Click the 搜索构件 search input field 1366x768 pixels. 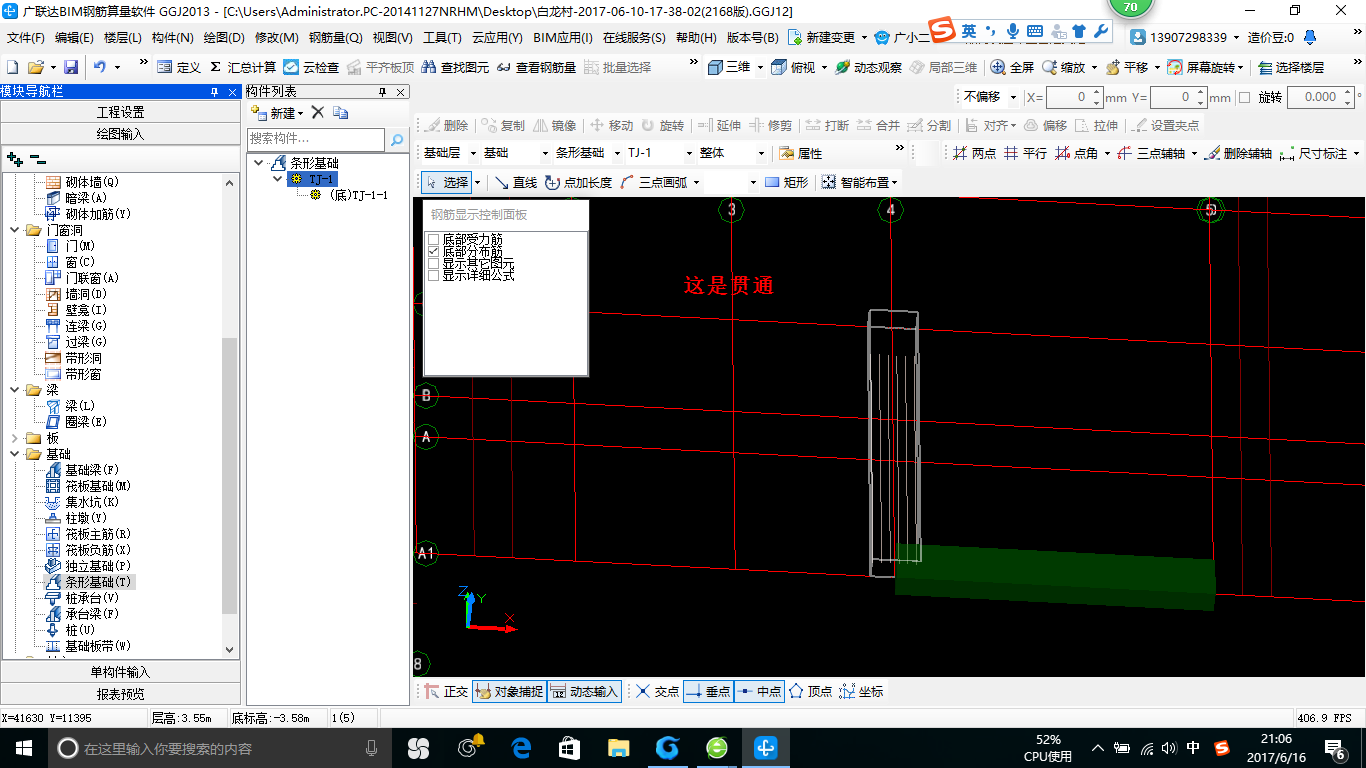(316, 140)
